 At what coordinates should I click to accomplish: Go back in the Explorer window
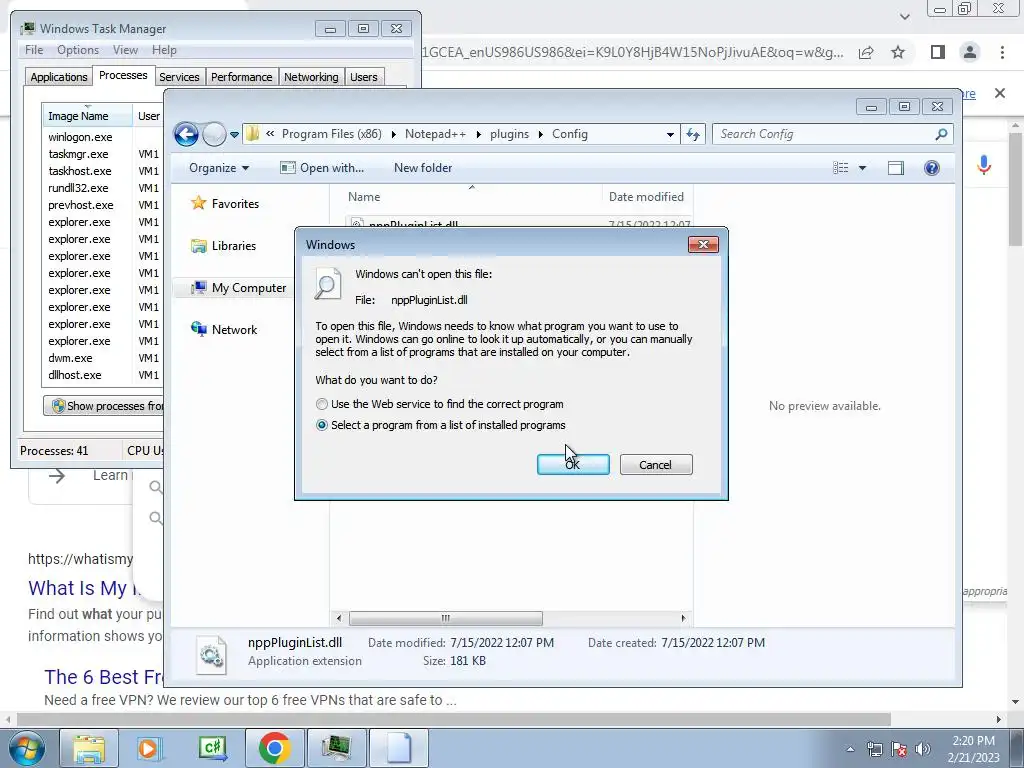187,135
